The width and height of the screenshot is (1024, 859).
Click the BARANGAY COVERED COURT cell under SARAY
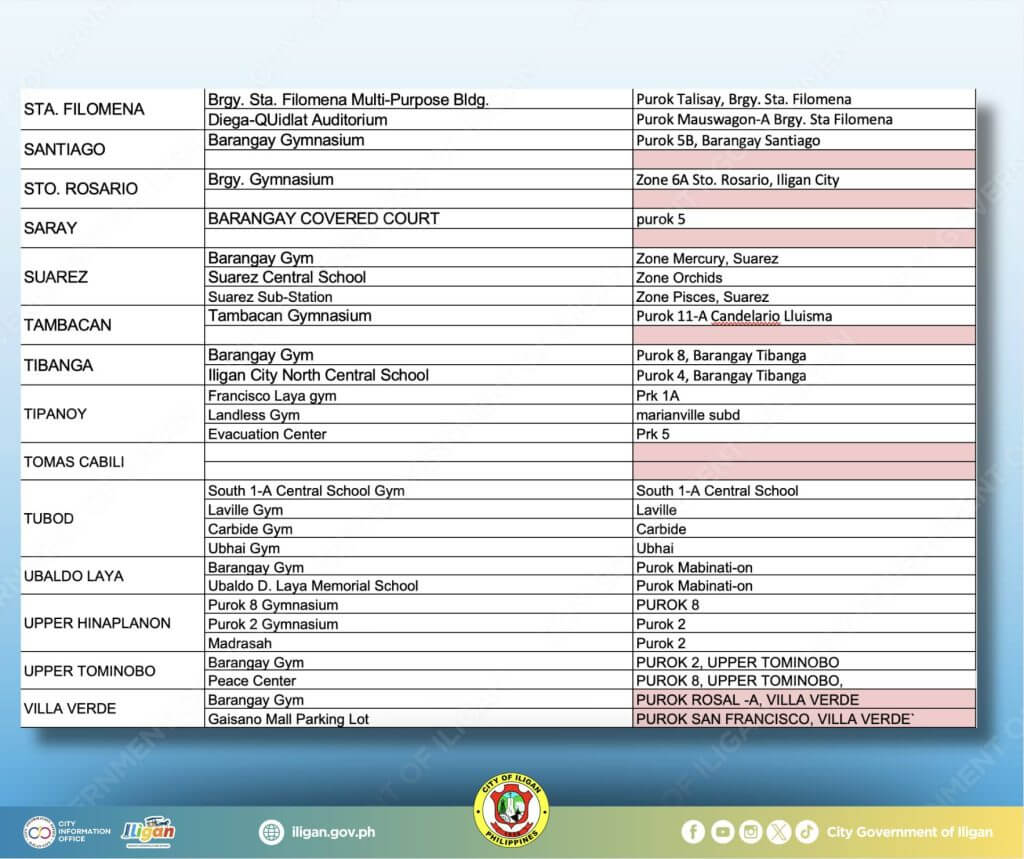[321, 218]
